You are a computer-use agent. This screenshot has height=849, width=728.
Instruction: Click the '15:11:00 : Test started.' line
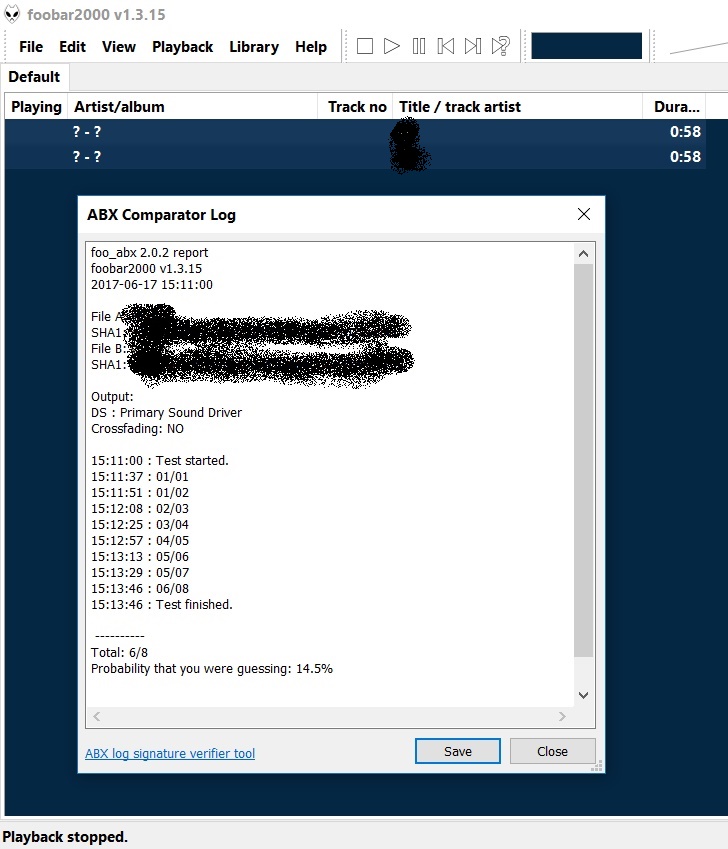tap(160, 461)
